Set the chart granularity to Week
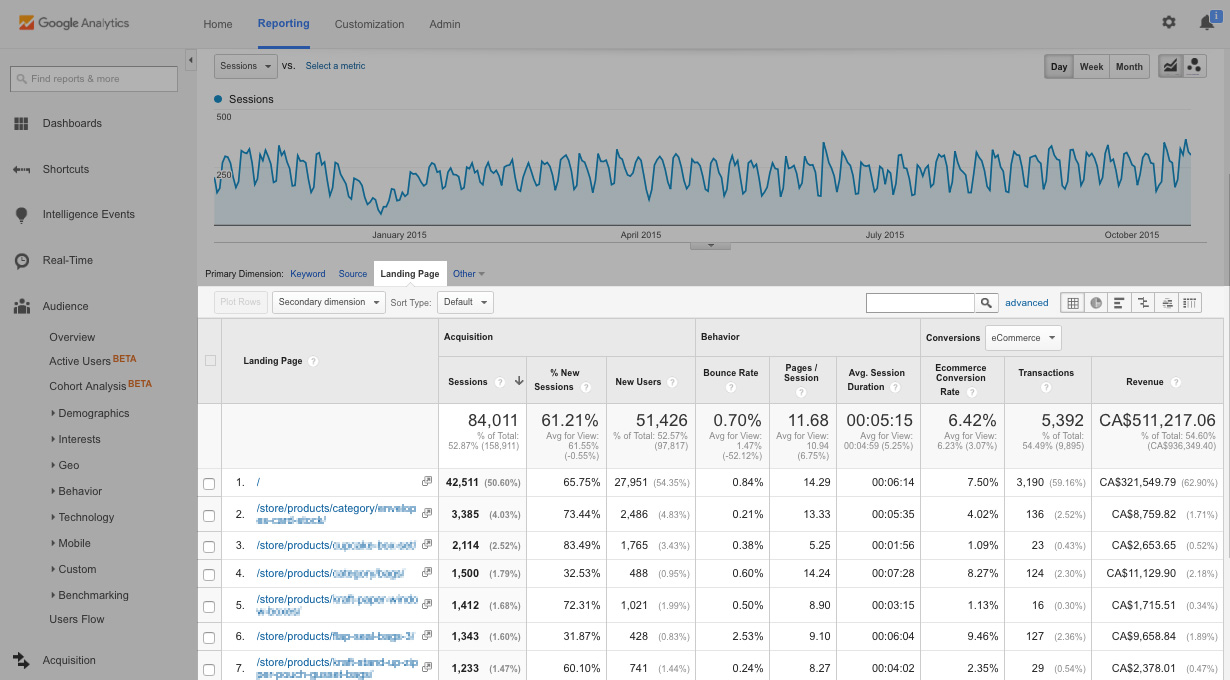1230x680 pixels. (1091, 67)
